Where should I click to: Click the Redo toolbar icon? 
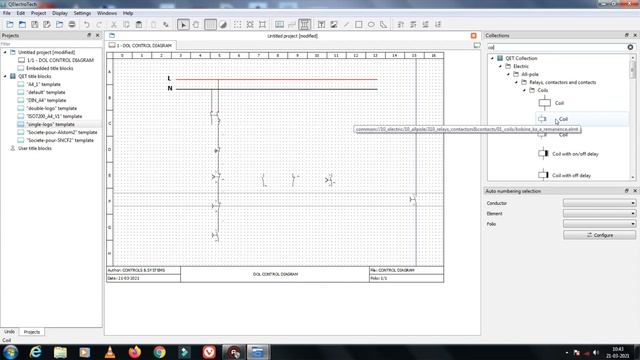point(99,24)
